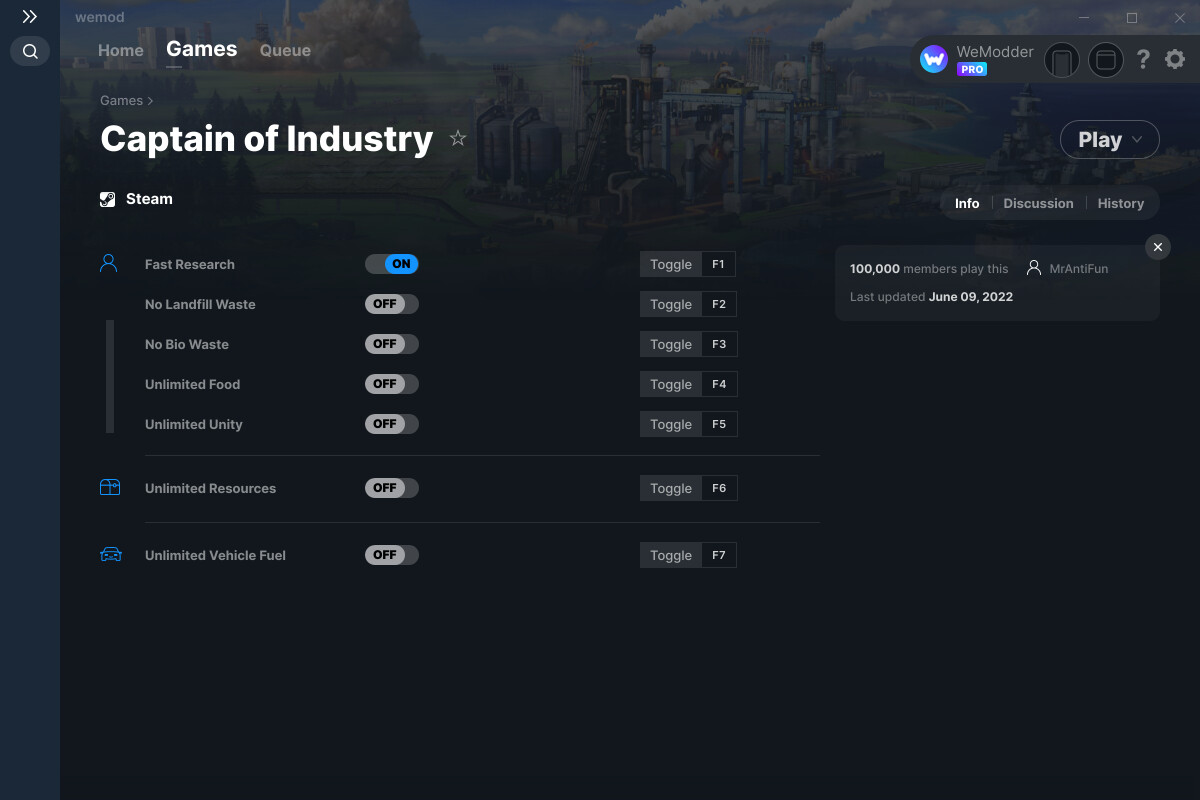The height and width of the screenshot is (800, 1200).
Task: Open the search icon in sidebar
Action: 30,51
